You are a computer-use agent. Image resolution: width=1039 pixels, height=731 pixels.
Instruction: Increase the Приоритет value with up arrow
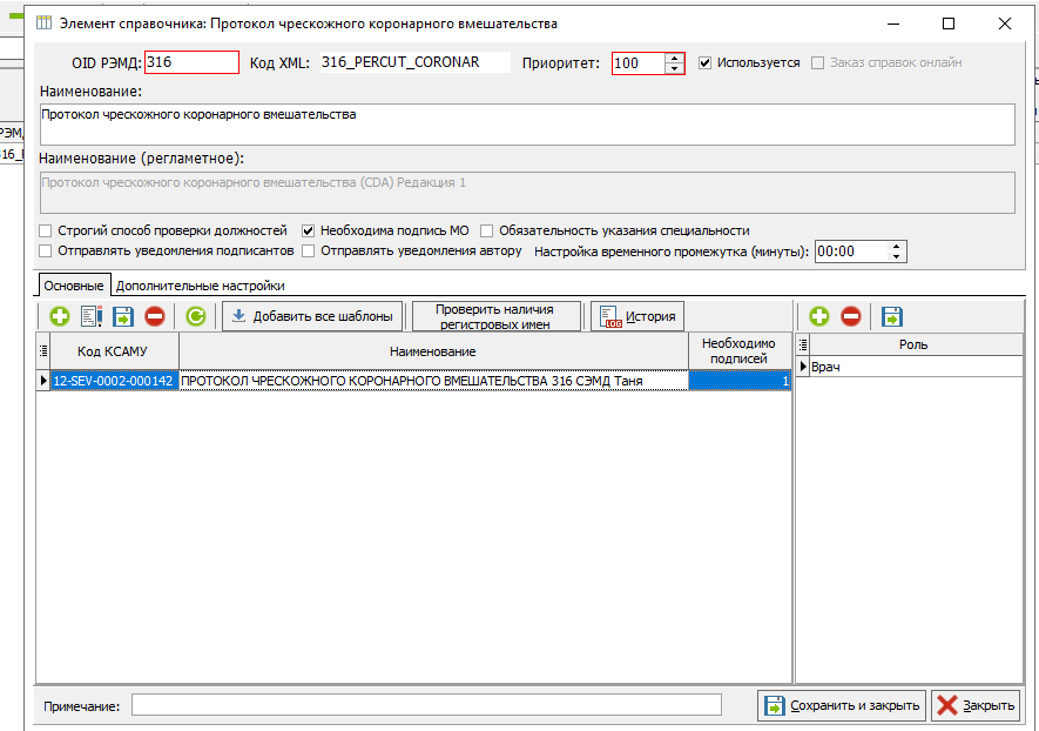pyautogui.click(x=674, y=58)
